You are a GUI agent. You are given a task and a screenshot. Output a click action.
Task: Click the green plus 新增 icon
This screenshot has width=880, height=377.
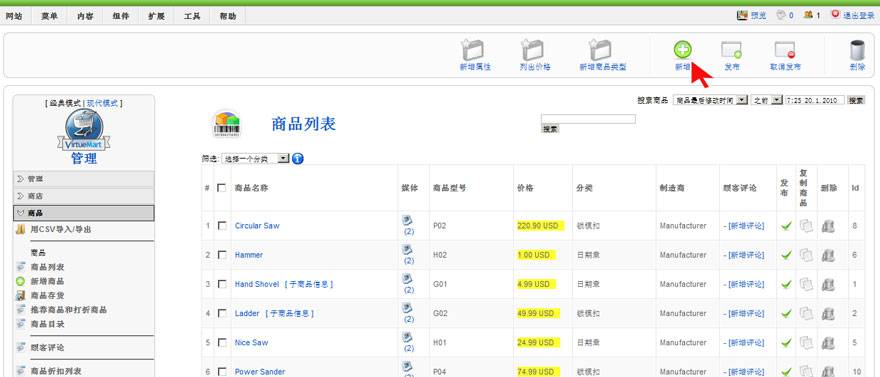click(682, 50)
